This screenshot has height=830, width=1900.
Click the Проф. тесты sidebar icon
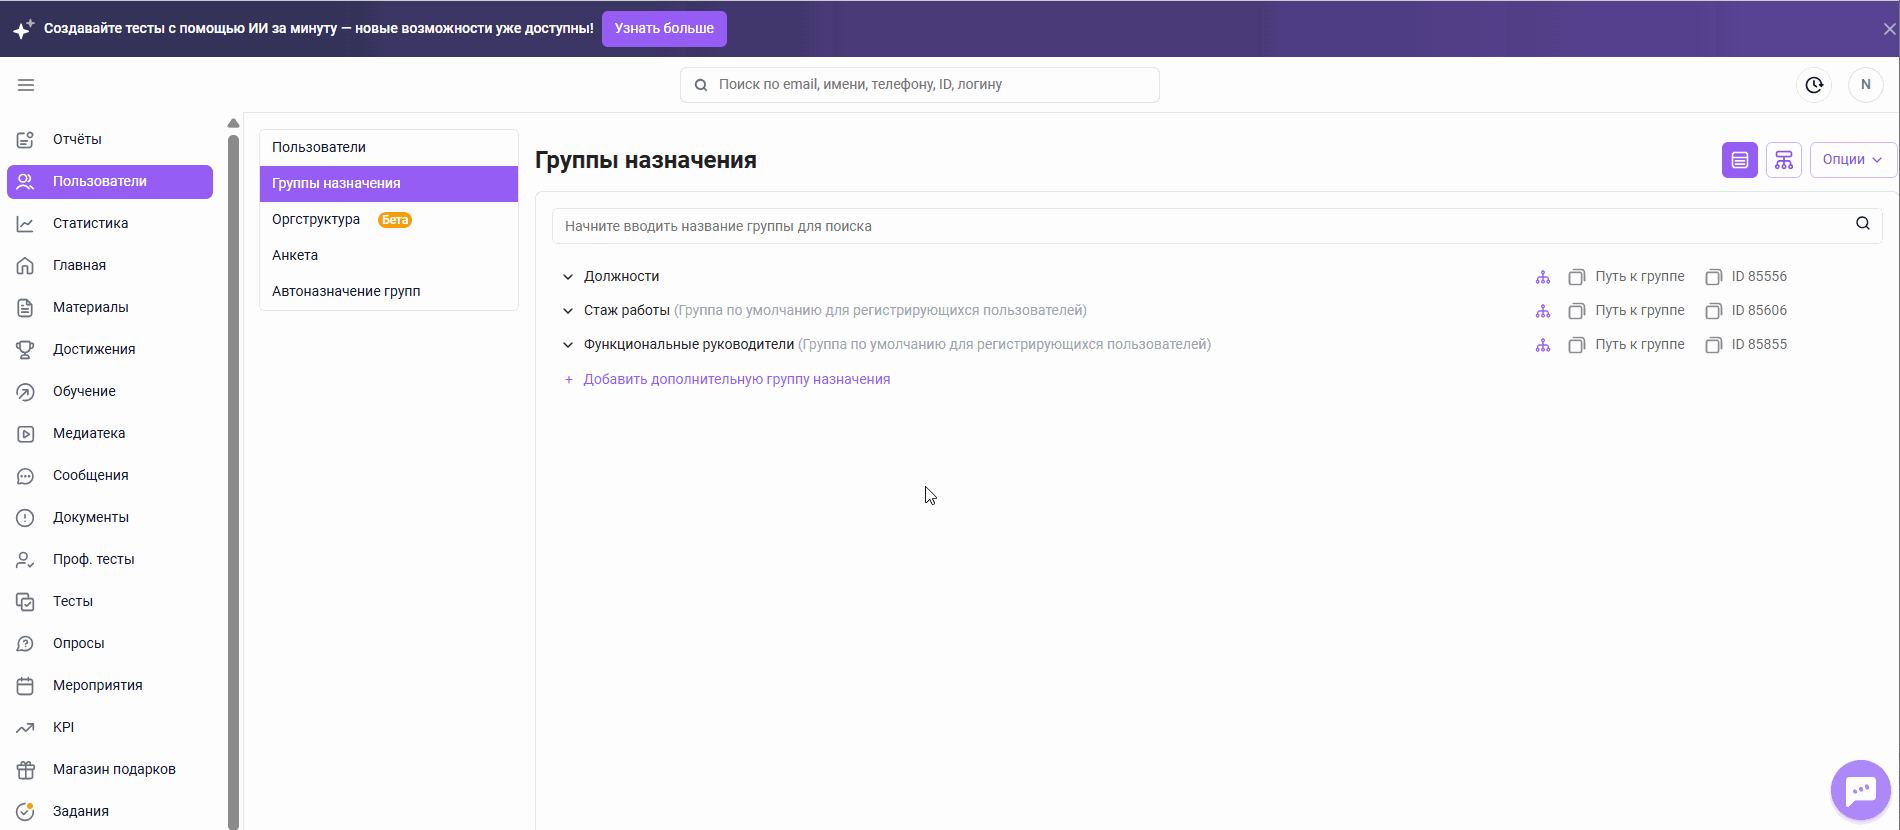26,560
